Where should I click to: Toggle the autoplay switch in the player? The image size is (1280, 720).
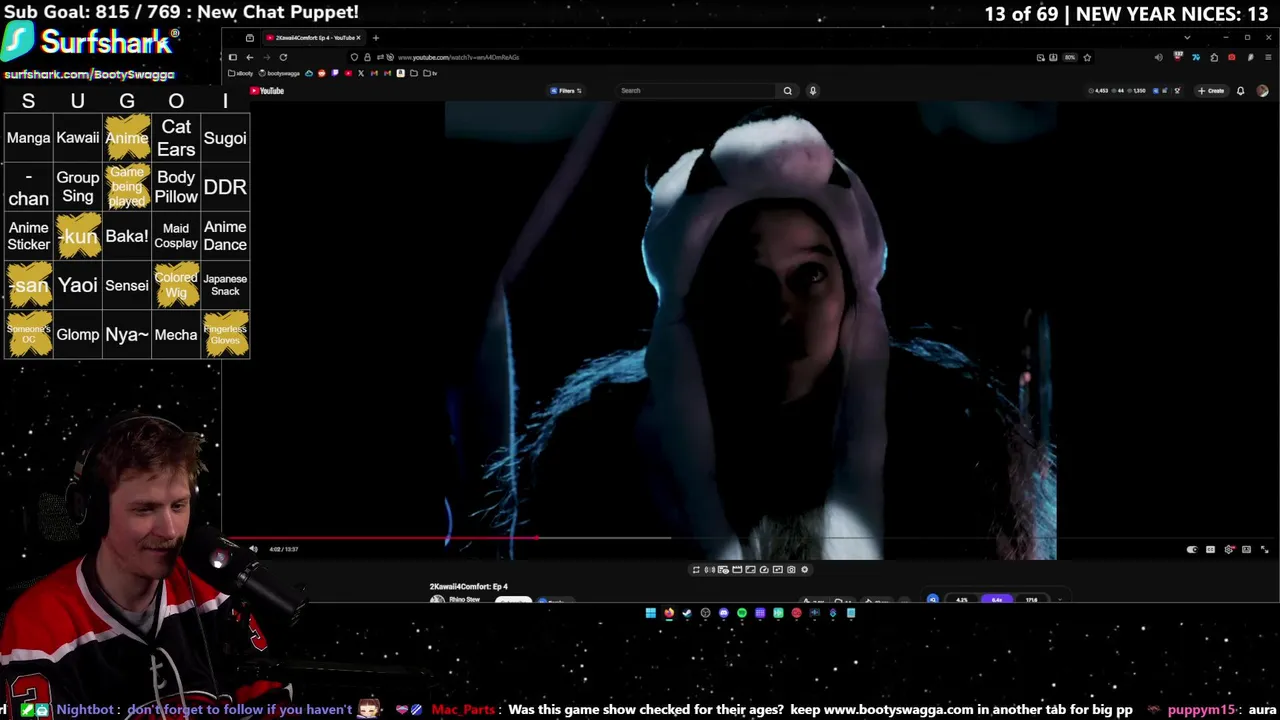tap(1192, 549)
